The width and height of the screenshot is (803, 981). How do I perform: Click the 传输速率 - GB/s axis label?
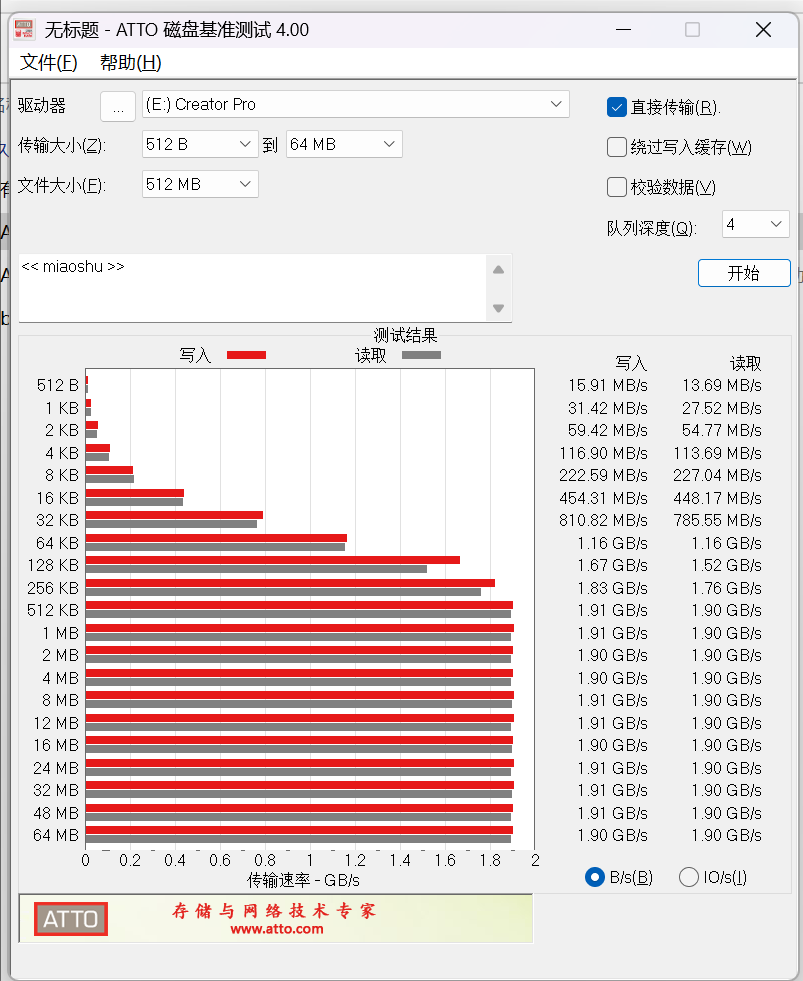point(304,881)
